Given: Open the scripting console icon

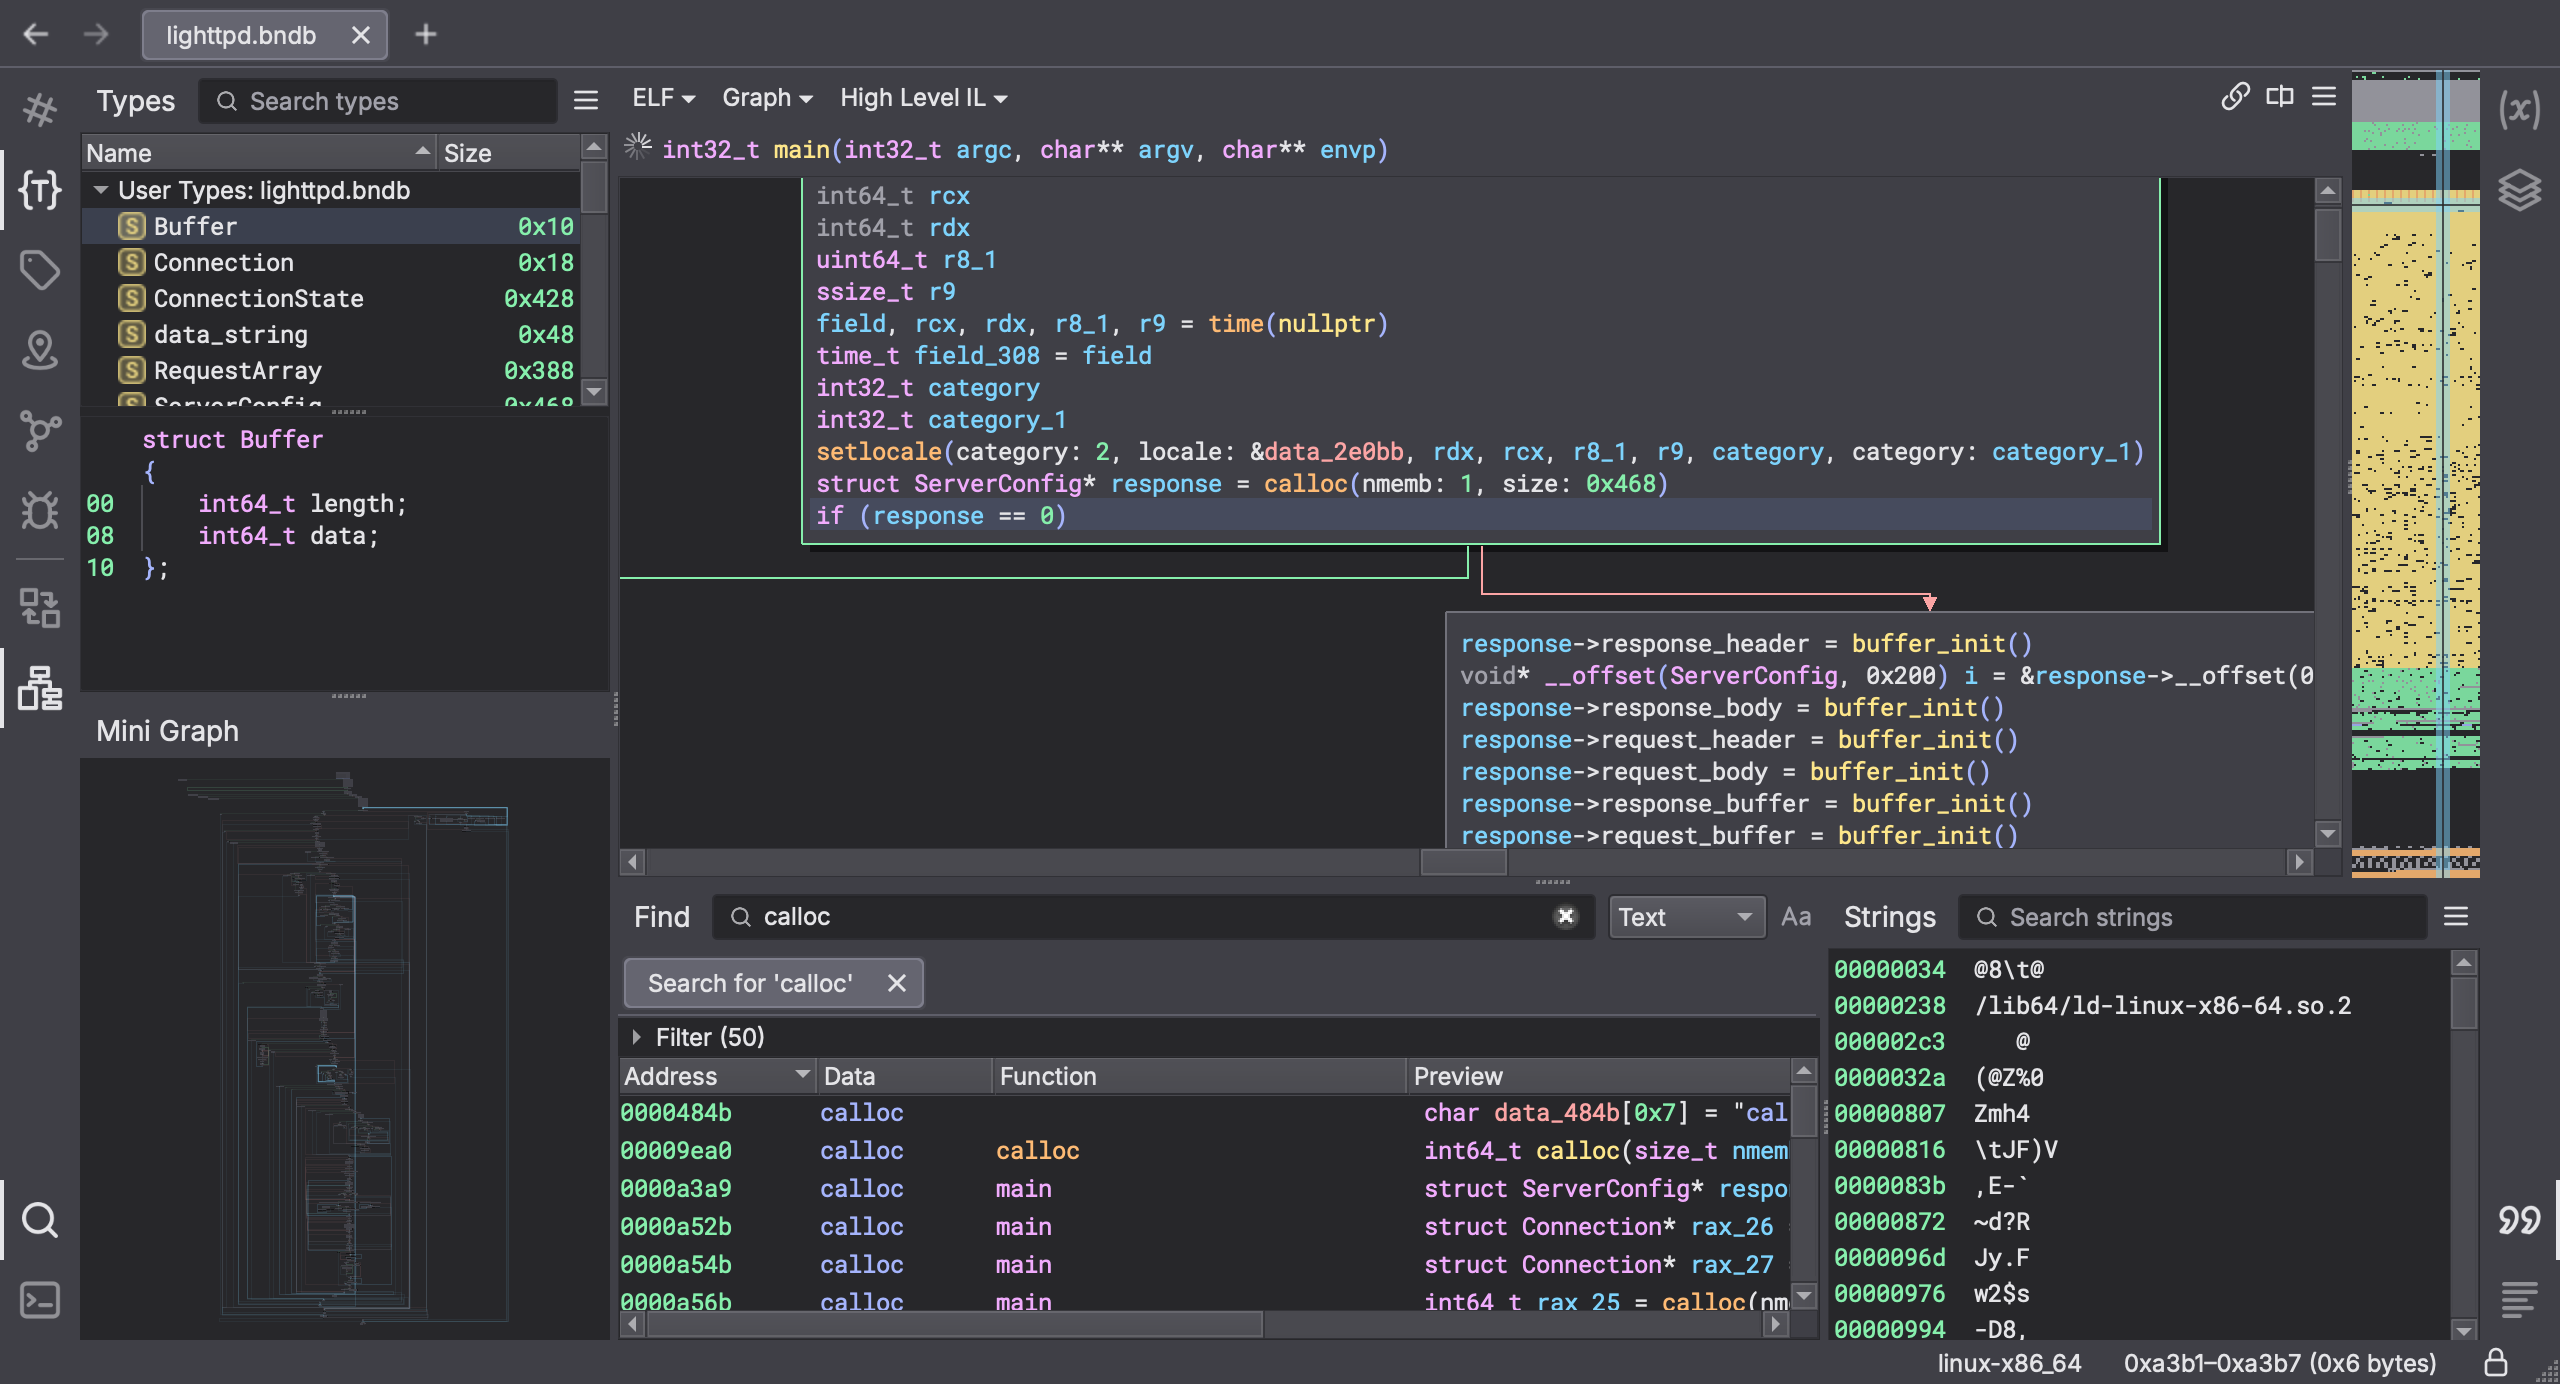Looking at the screenshot, I should [39, 1300].
